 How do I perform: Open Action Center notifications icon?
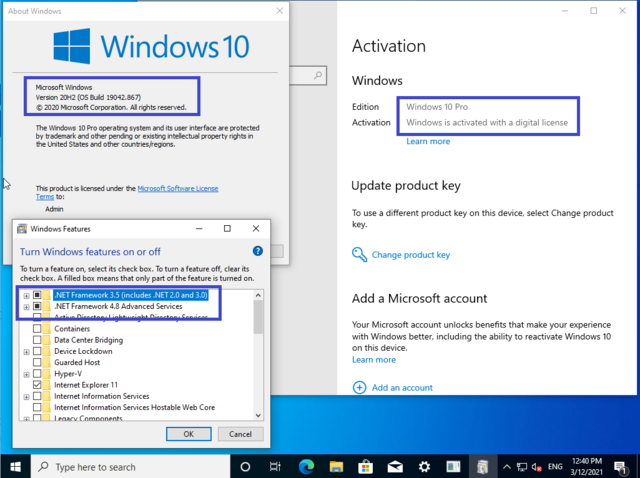click(x=620, y=467)
